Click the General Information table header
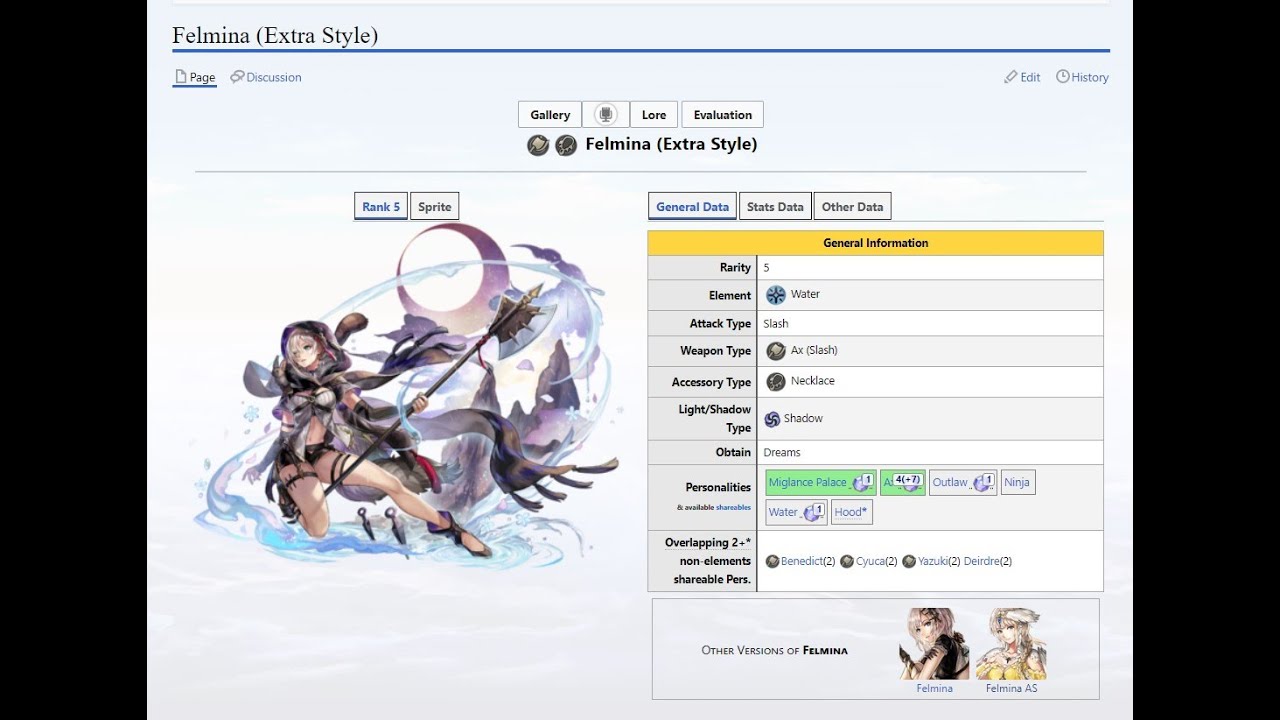Image resolution: width=1280 pixels, height=720 pixels. tap(875, 243)
